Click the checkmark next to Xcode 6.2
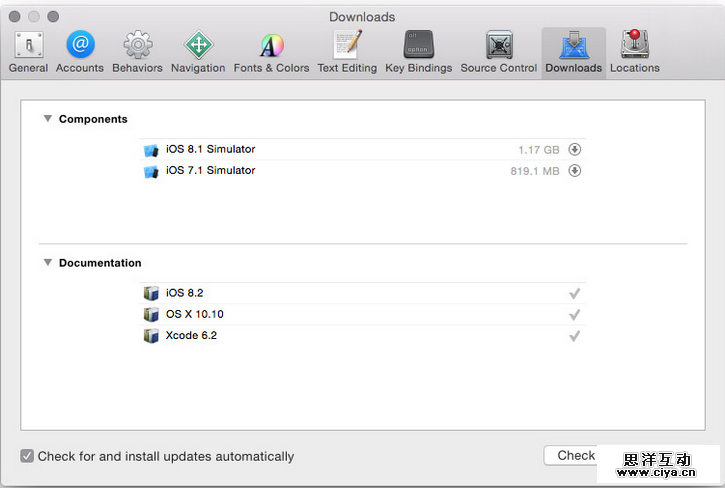The image size is (725, 488). pos(575,336)
